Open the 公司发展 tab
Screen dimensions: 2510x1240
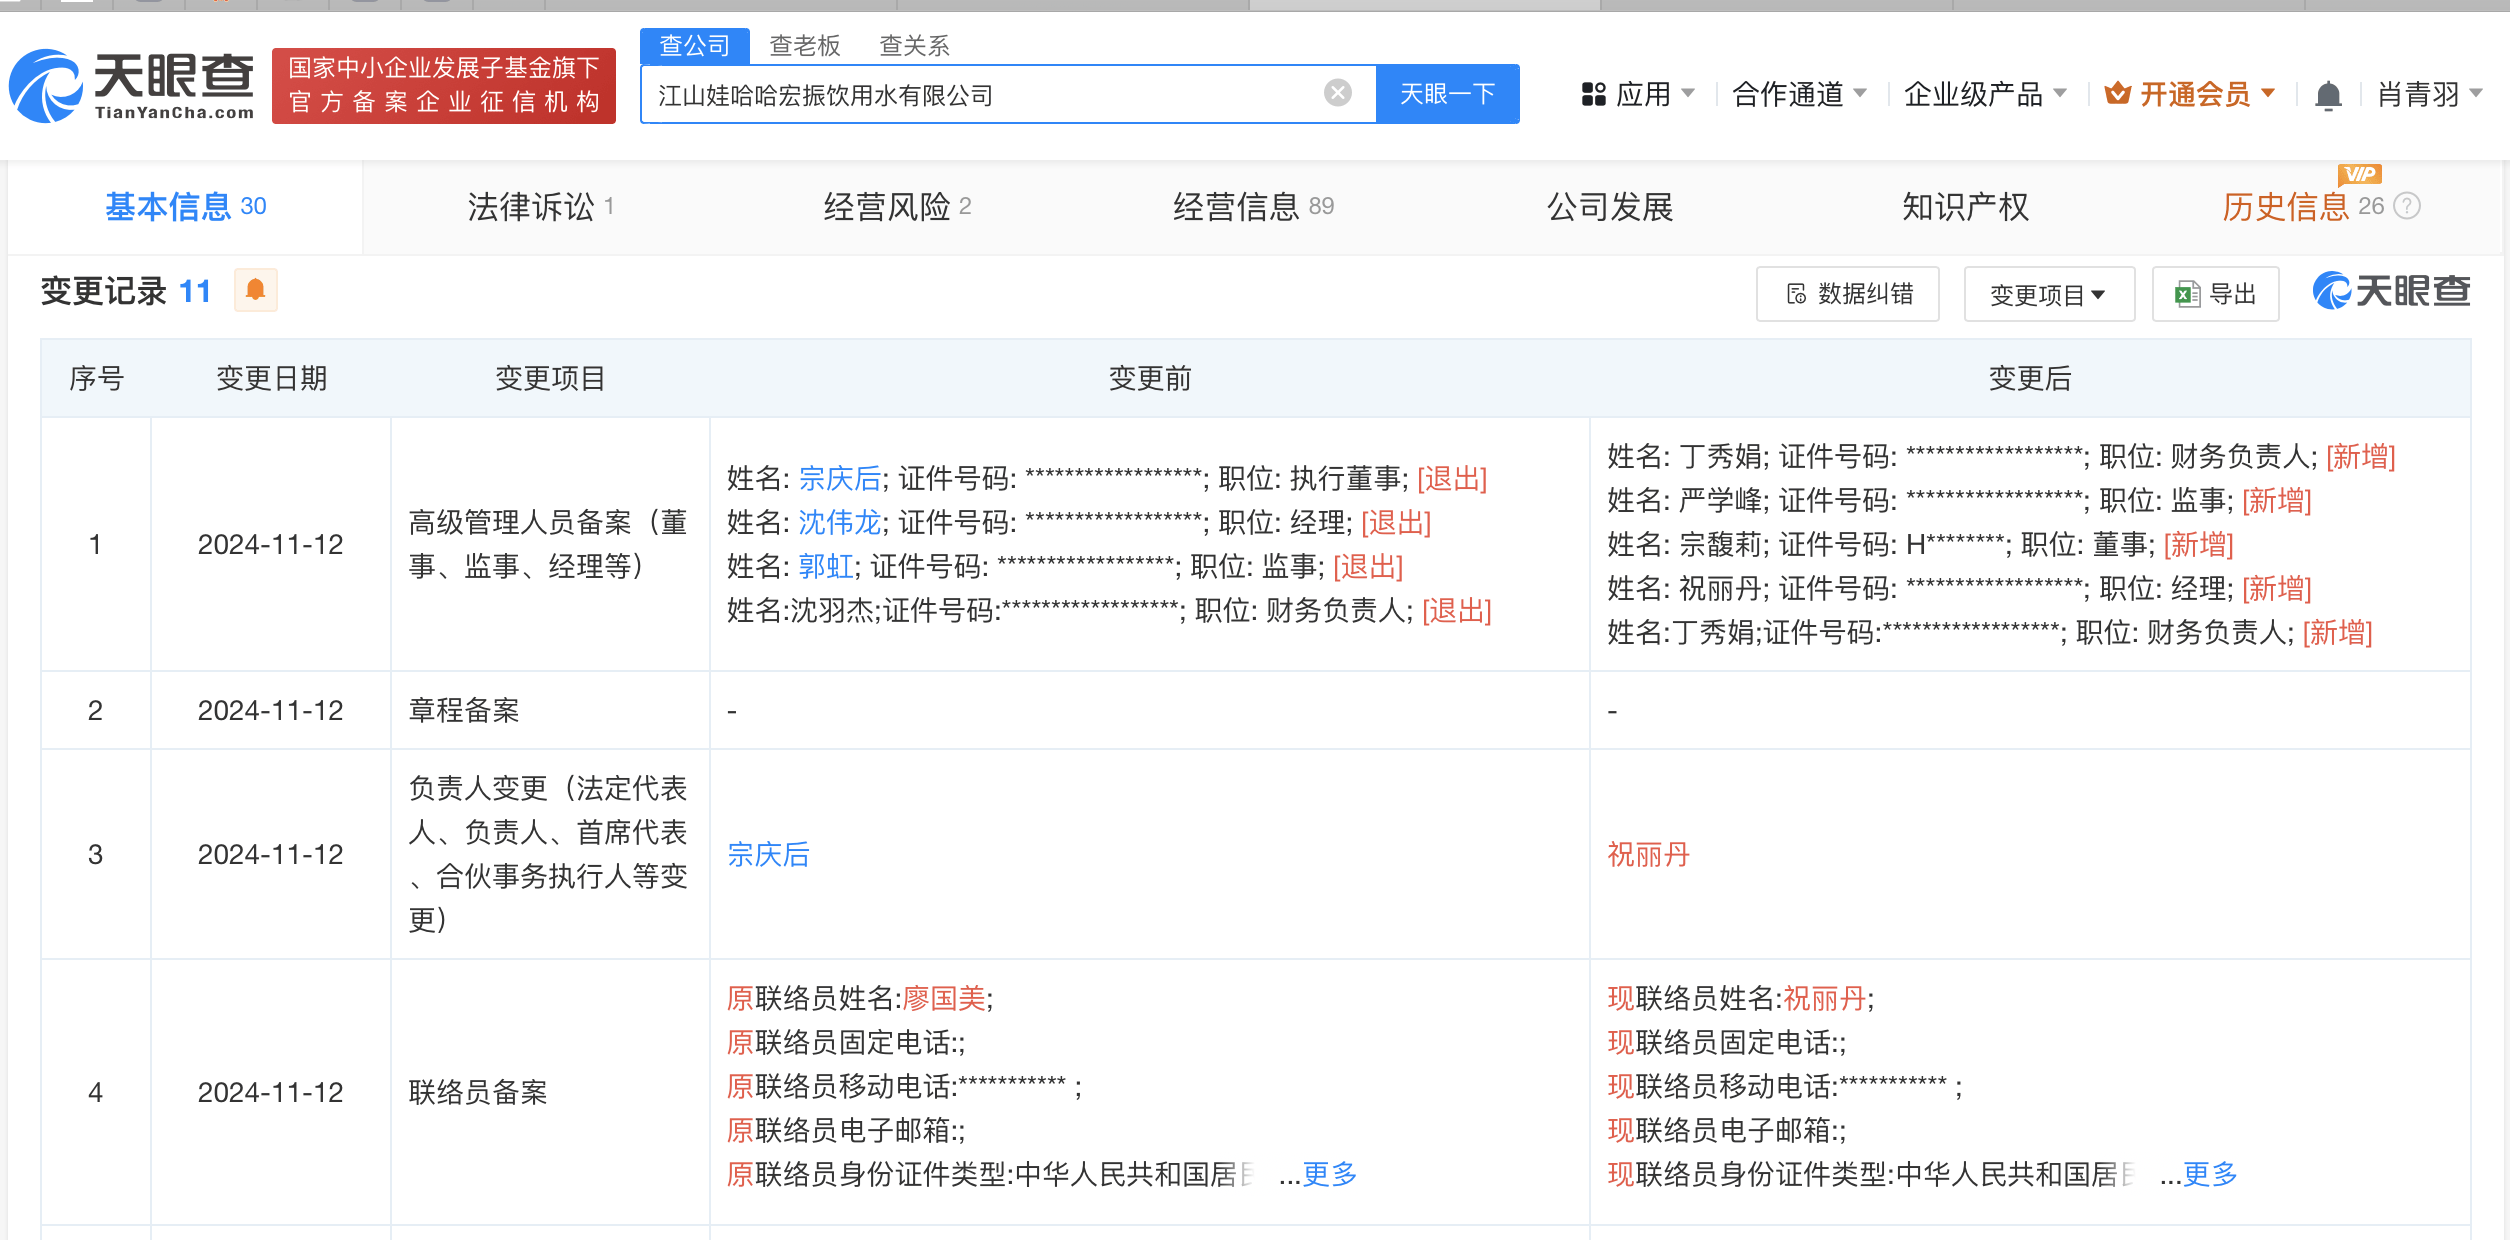point(1610,207)
